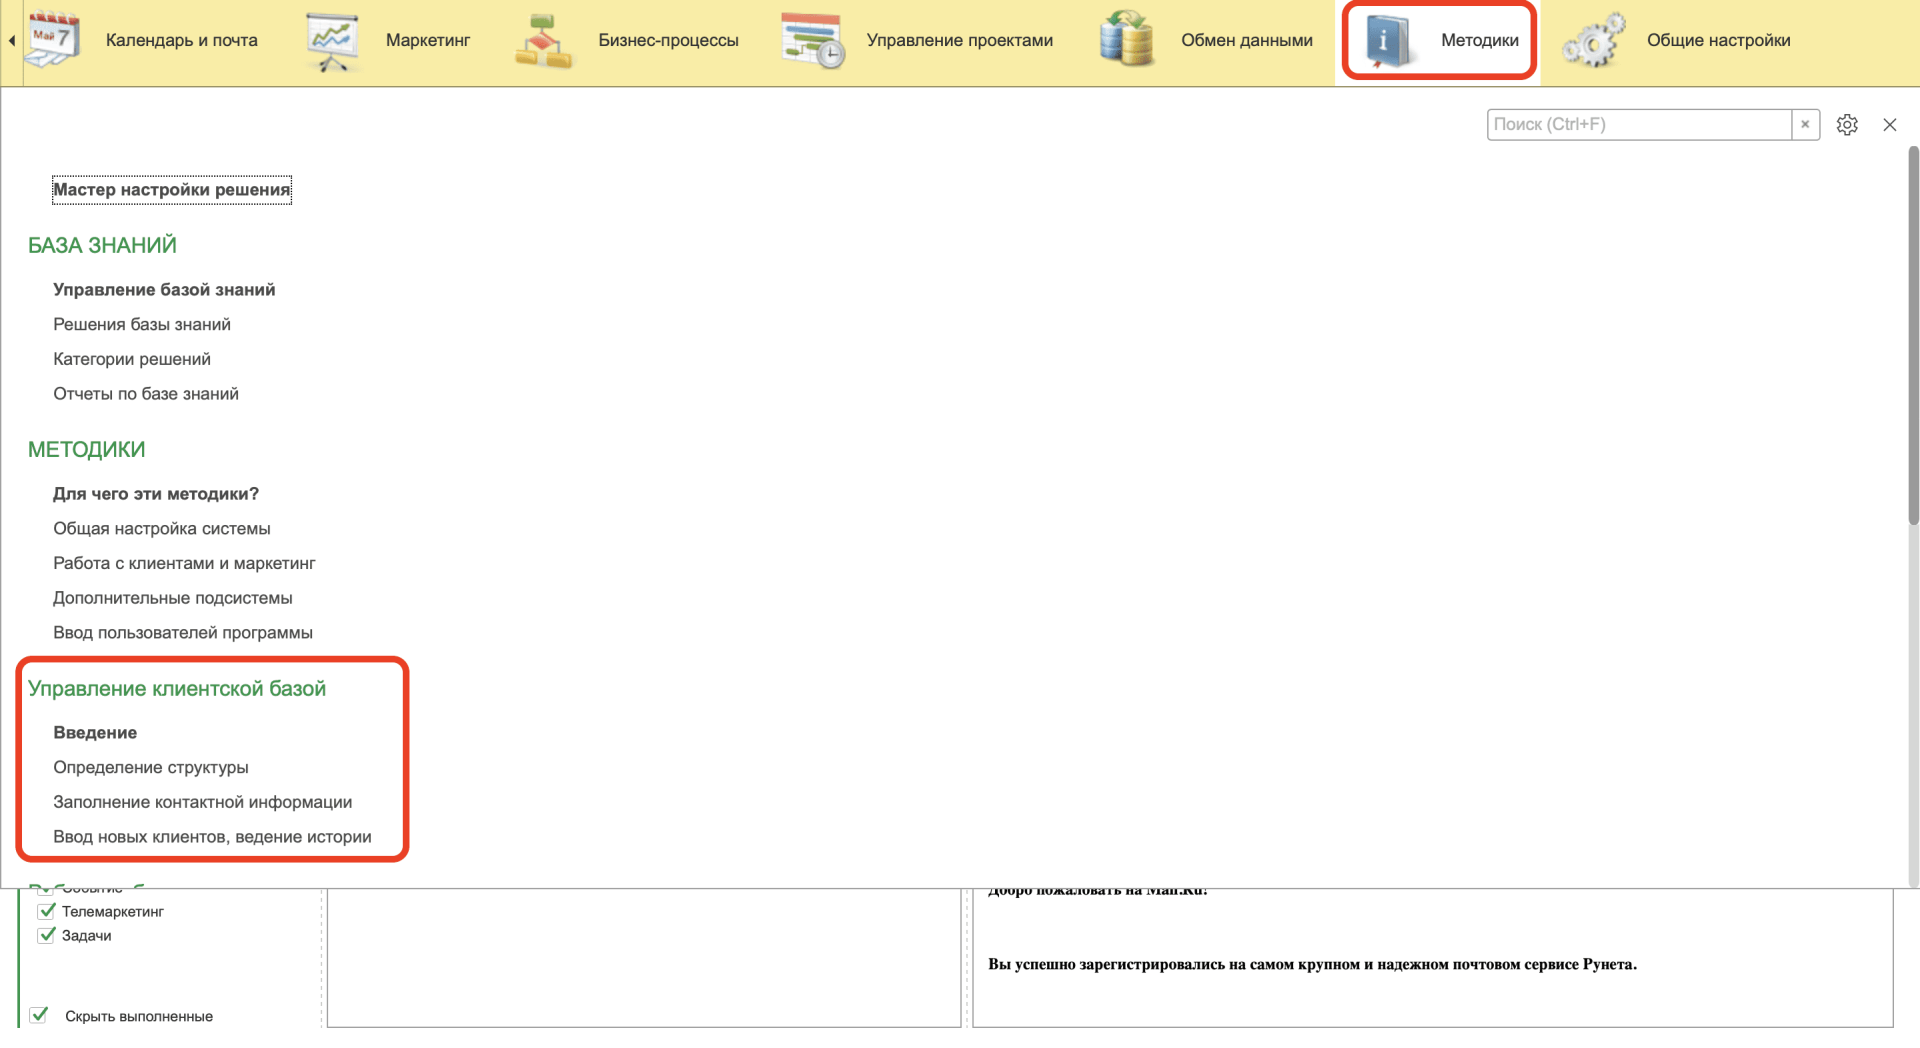Image resolution: width=1920 pixels, height=1048 pixels.
Task: Click the Calendar and Mail icon
Action: [52, 40]
